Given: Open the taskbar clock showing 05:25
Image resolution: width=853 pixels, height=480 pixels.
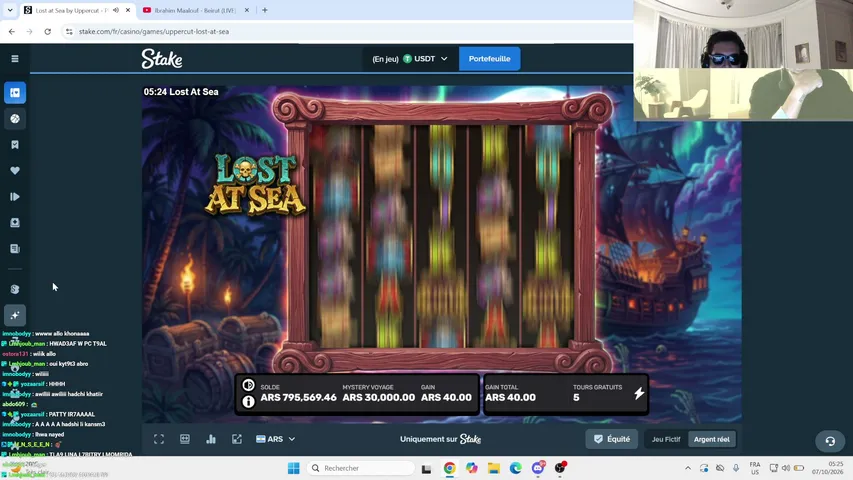Looking at the screenshot, I should (828, 468).
